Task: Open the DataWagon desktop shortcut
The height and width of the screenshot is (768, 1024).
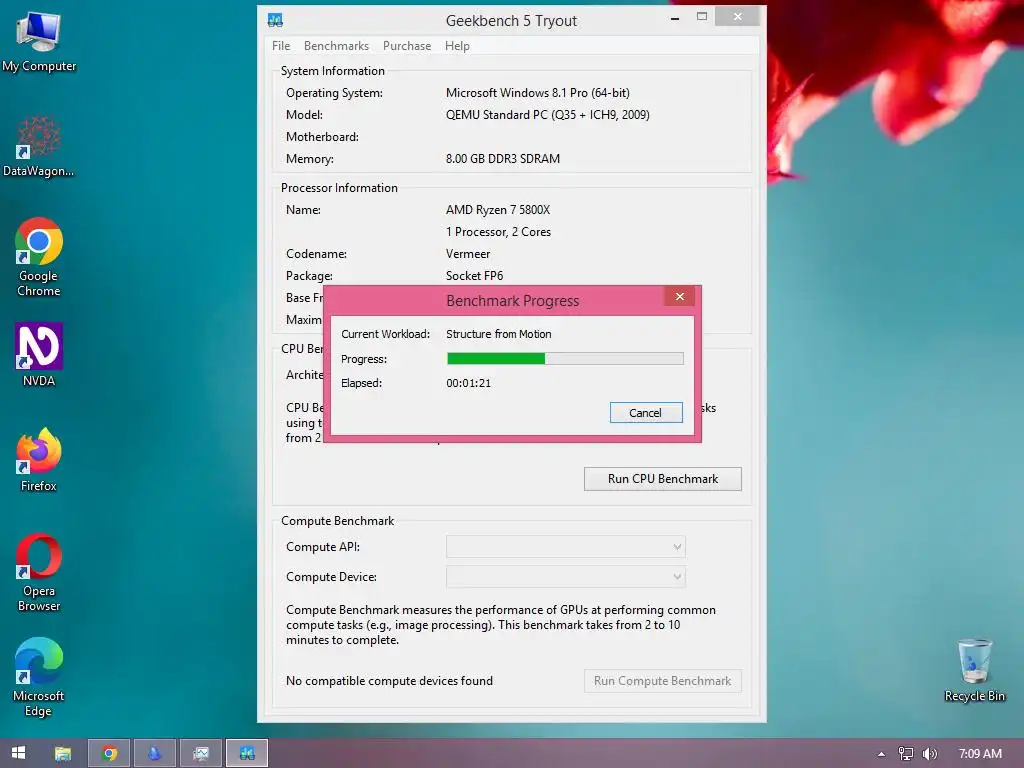Action: tap(39, 146)
